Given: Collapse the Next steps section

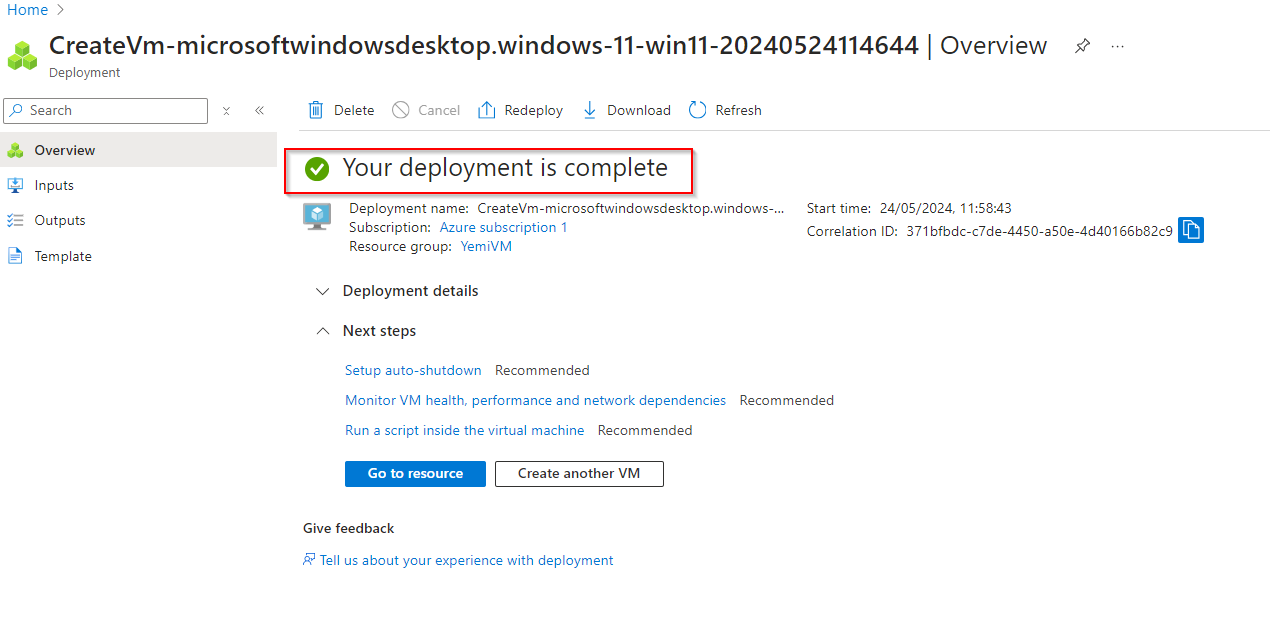Looking at the screenshot, I should point(322,331).
